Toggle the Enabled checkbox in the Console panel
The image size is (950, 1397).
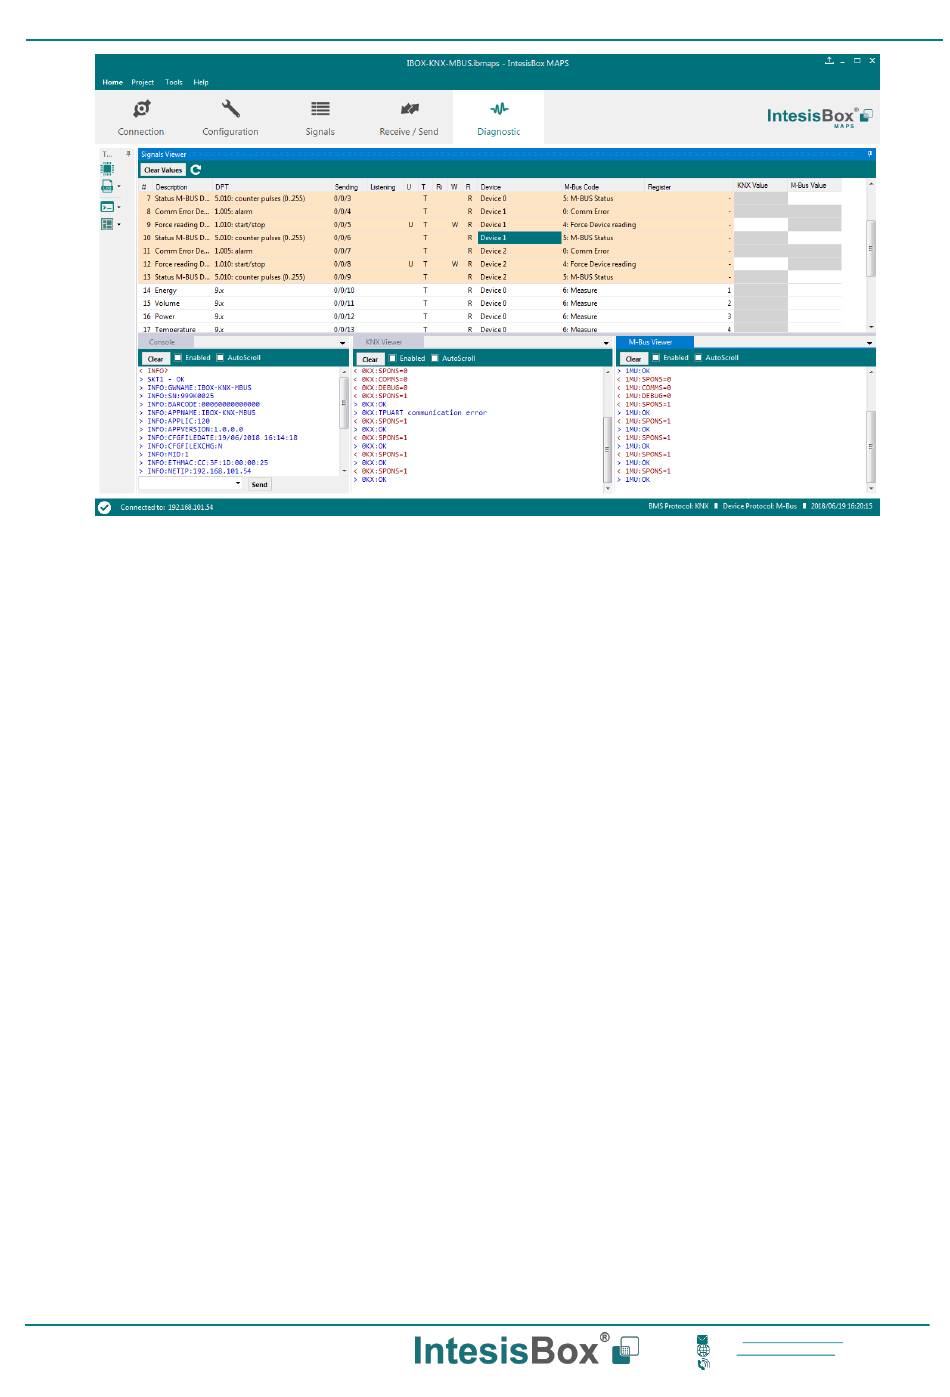[x=178, y=358]
